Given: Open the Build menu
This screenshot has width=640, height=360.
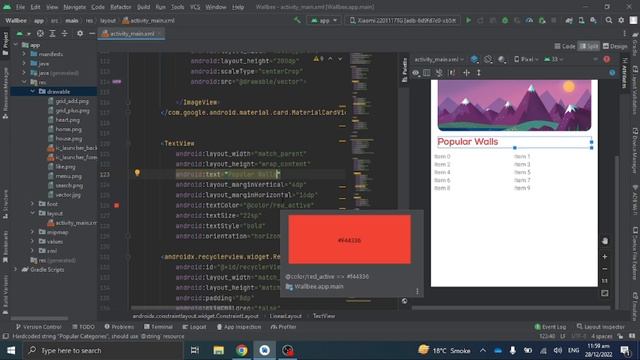Looking at the screenshot, I should (x=143, y=7).
